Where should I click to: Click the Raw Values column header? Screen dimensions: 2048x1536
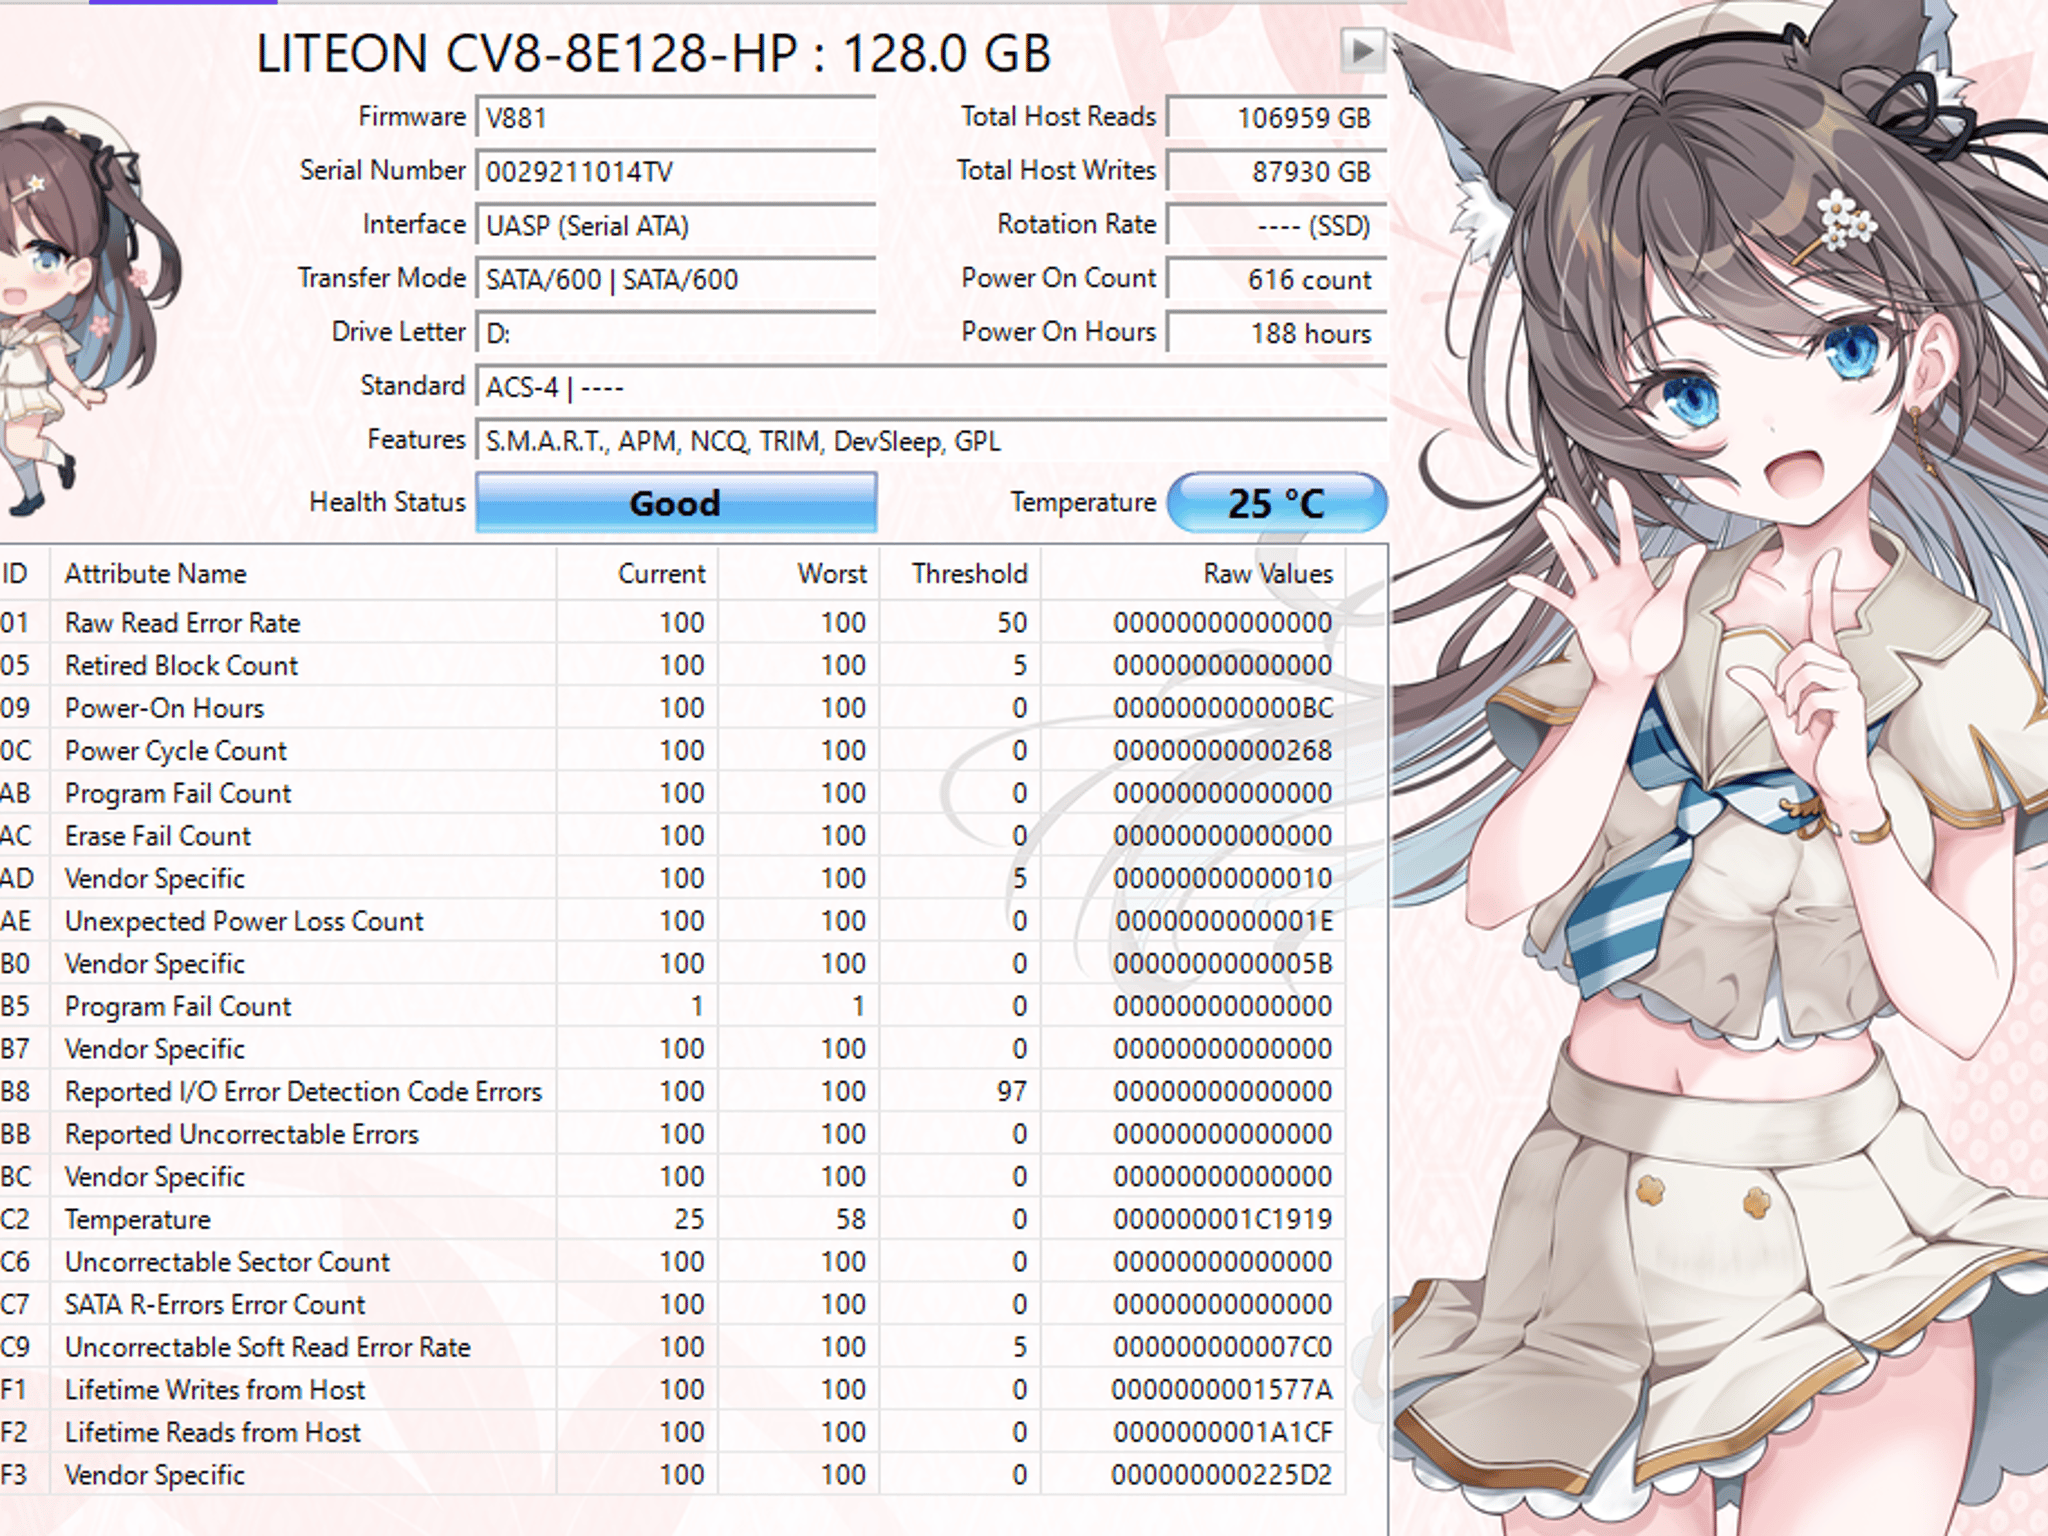pos(1193,573)
